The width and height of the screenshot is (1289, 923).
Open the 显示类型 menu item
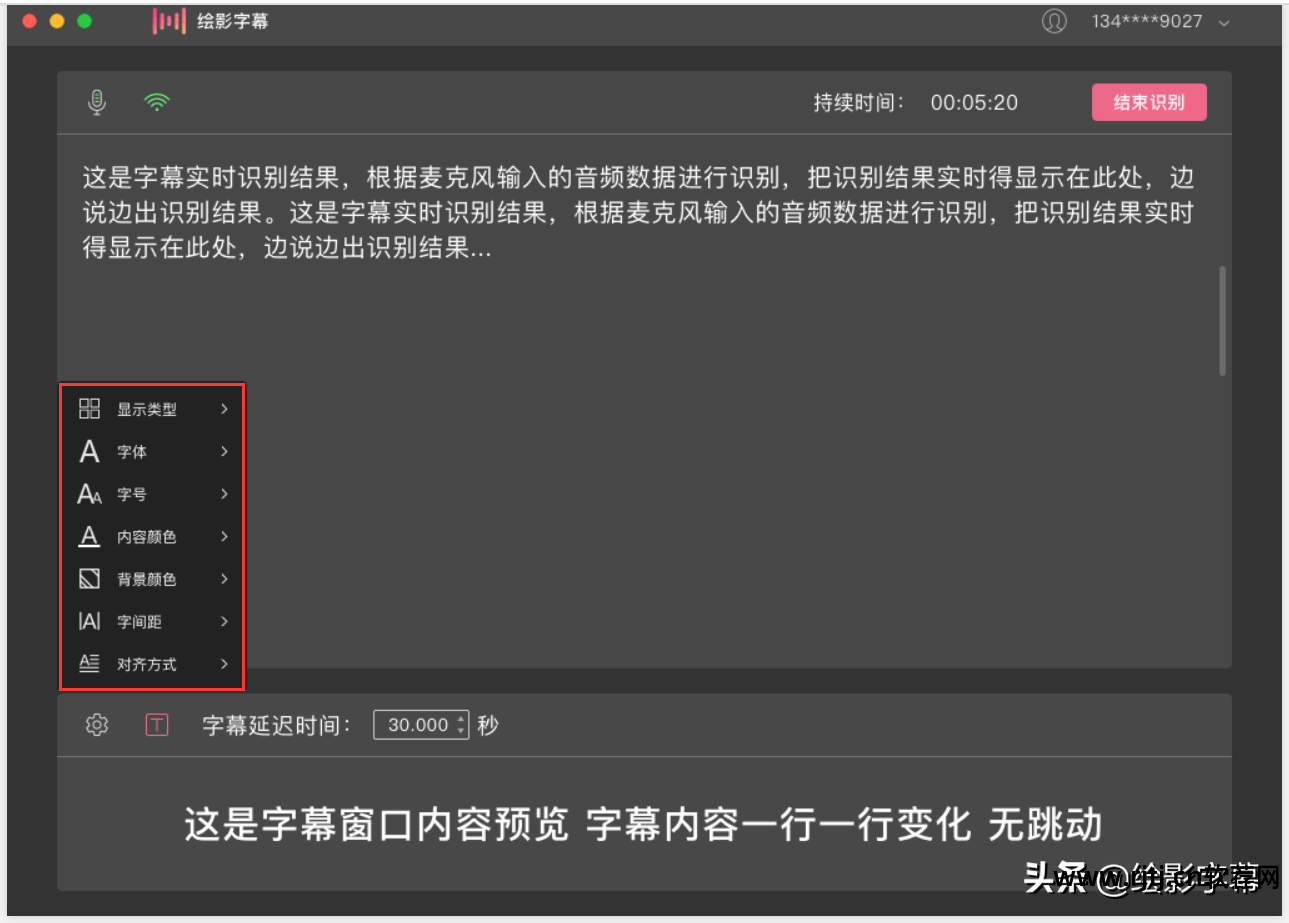tap(152, 409)
